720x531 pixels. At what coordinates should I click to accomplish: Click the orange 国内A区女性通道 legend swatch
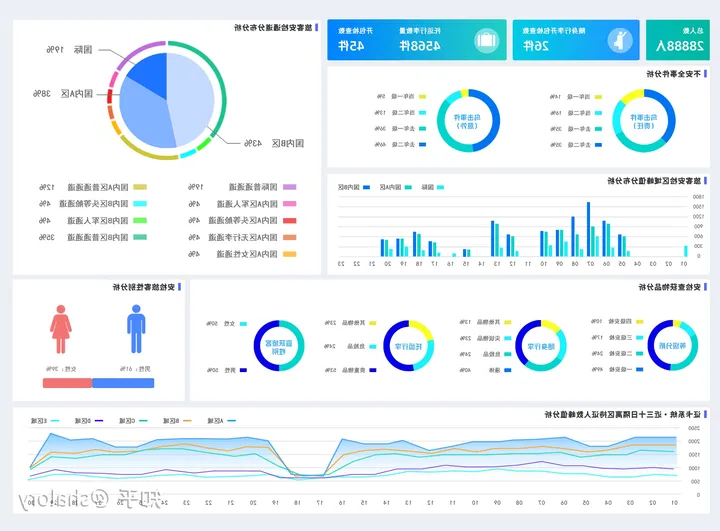tap(289, 254)
